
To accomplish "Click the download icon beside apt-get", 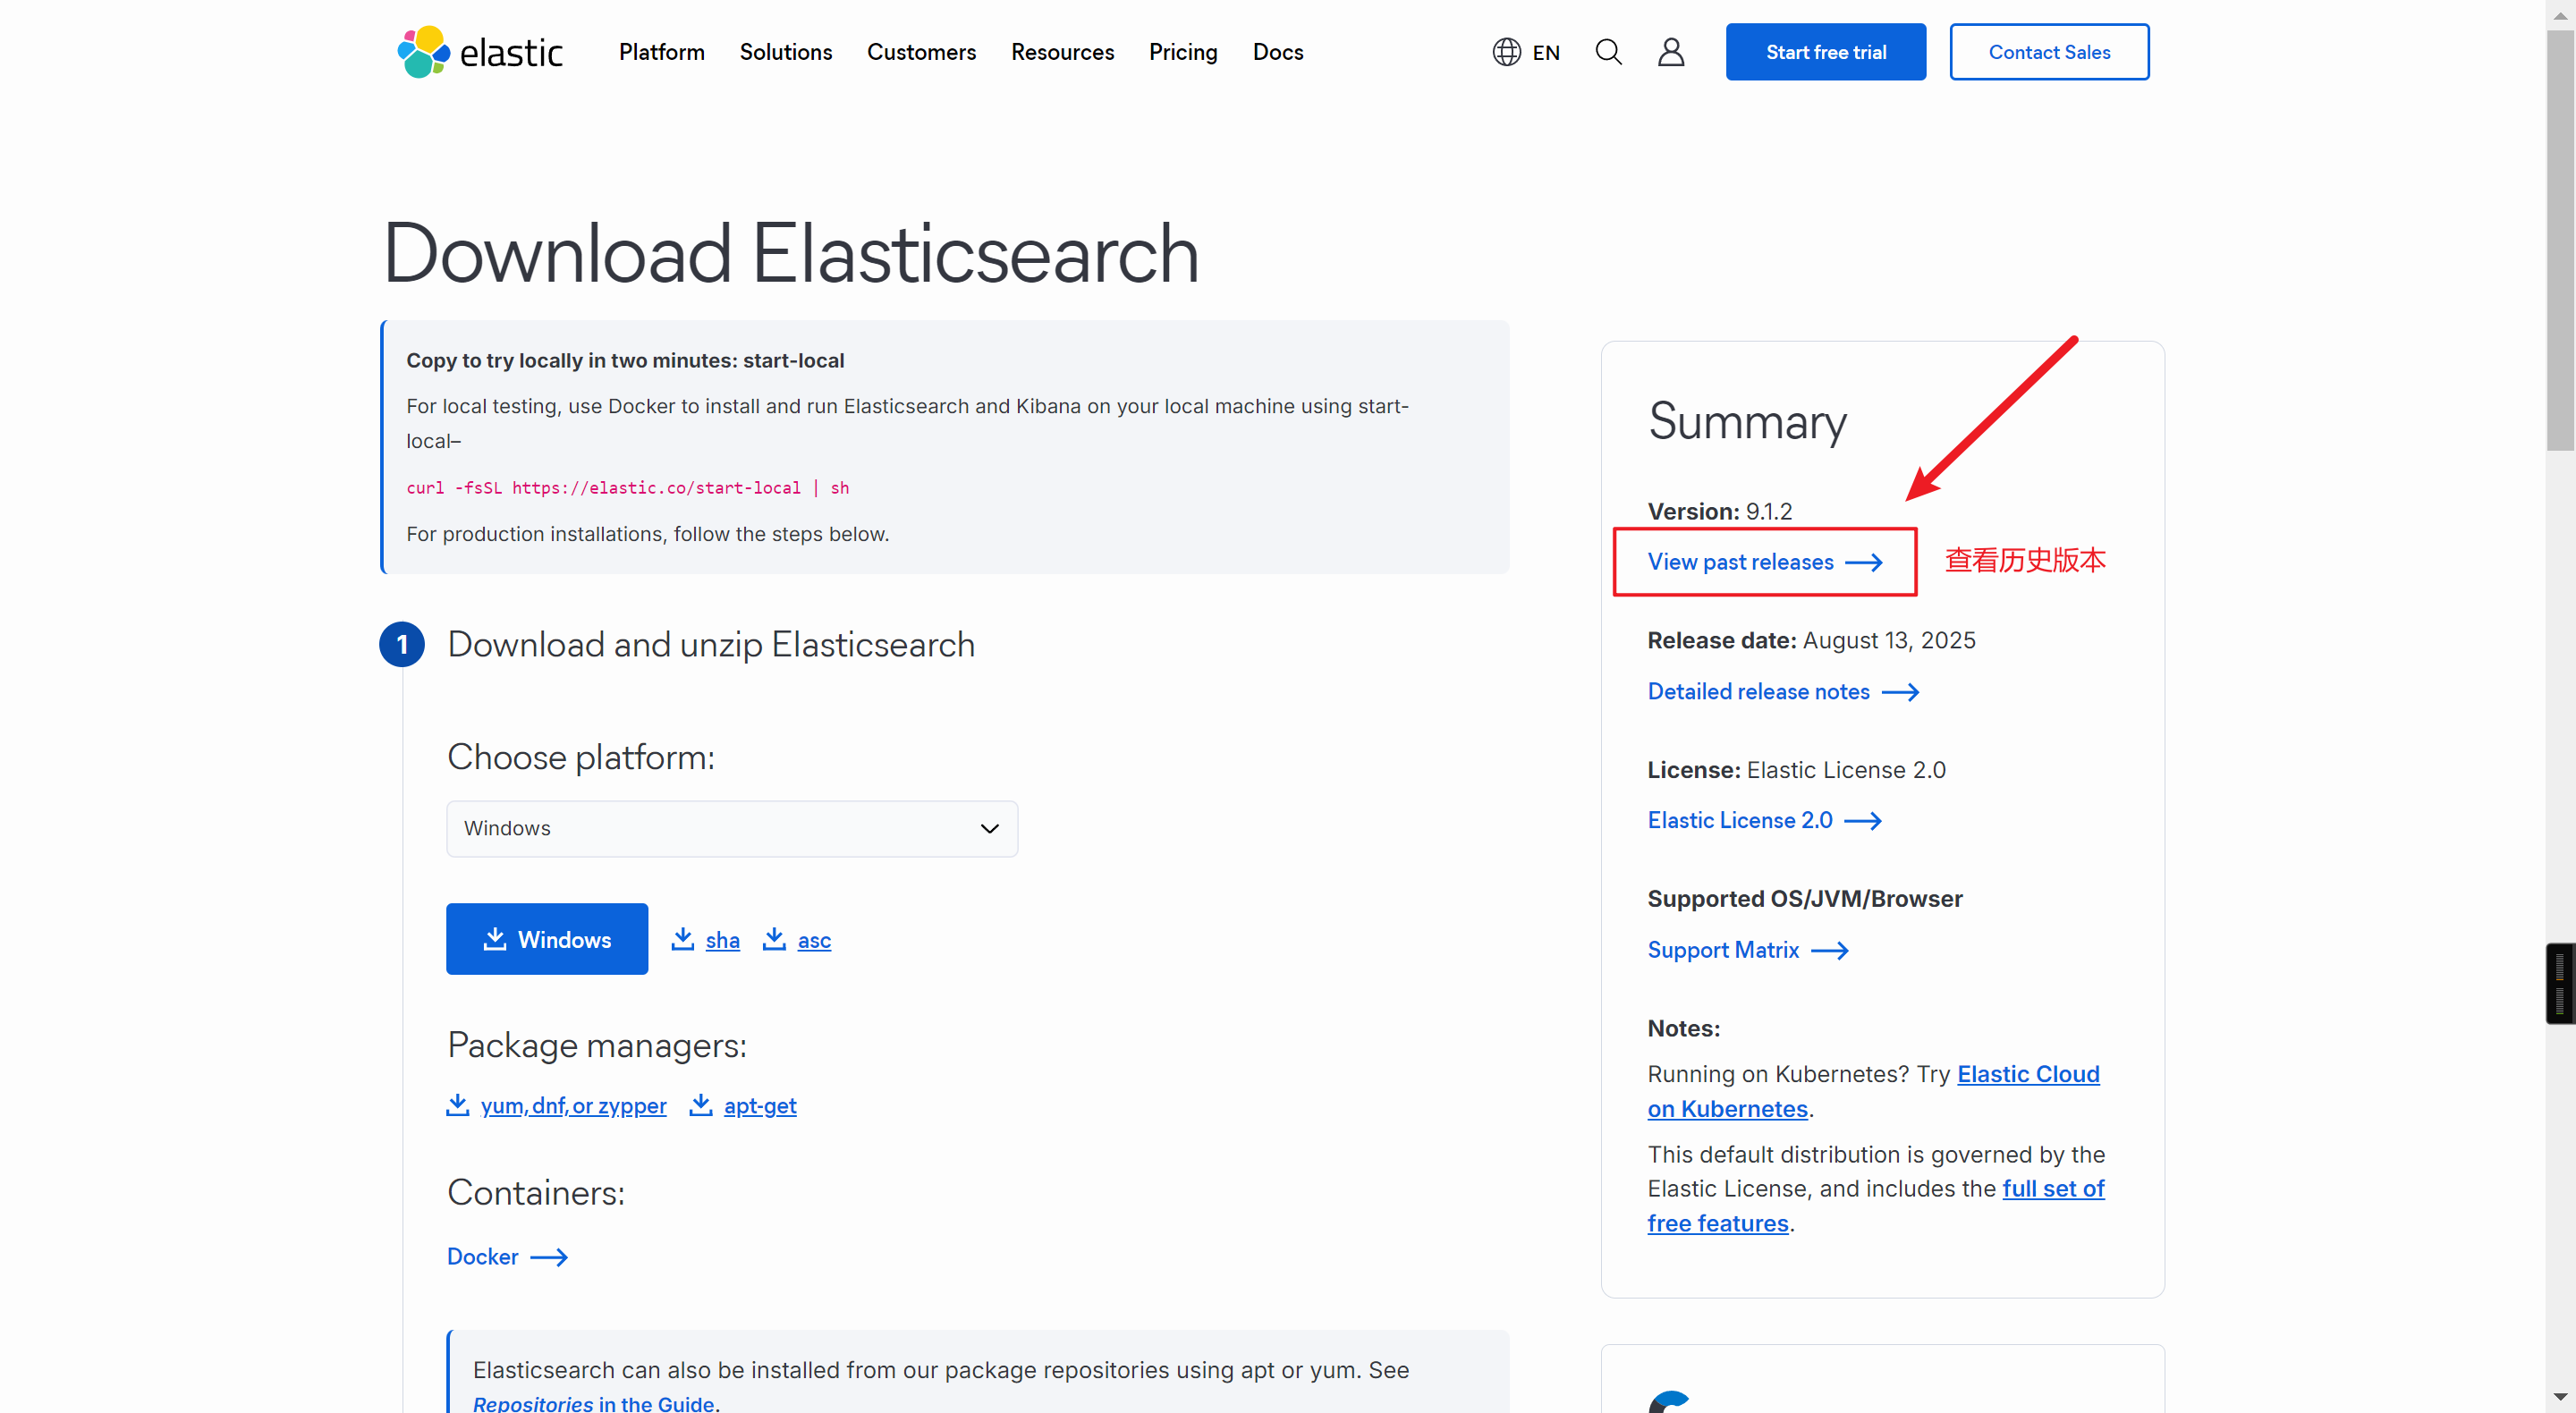I will pos(701,1105).
